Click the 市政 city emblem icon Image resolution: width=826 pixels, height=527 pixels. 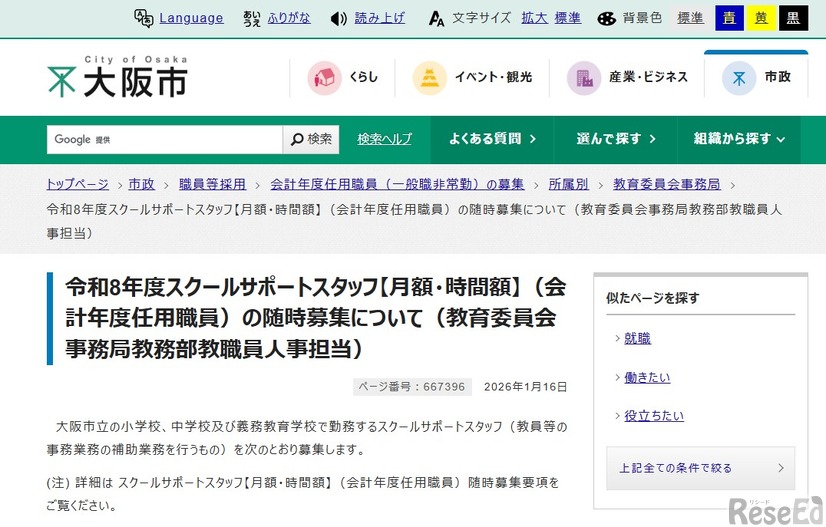click(739, 78)
